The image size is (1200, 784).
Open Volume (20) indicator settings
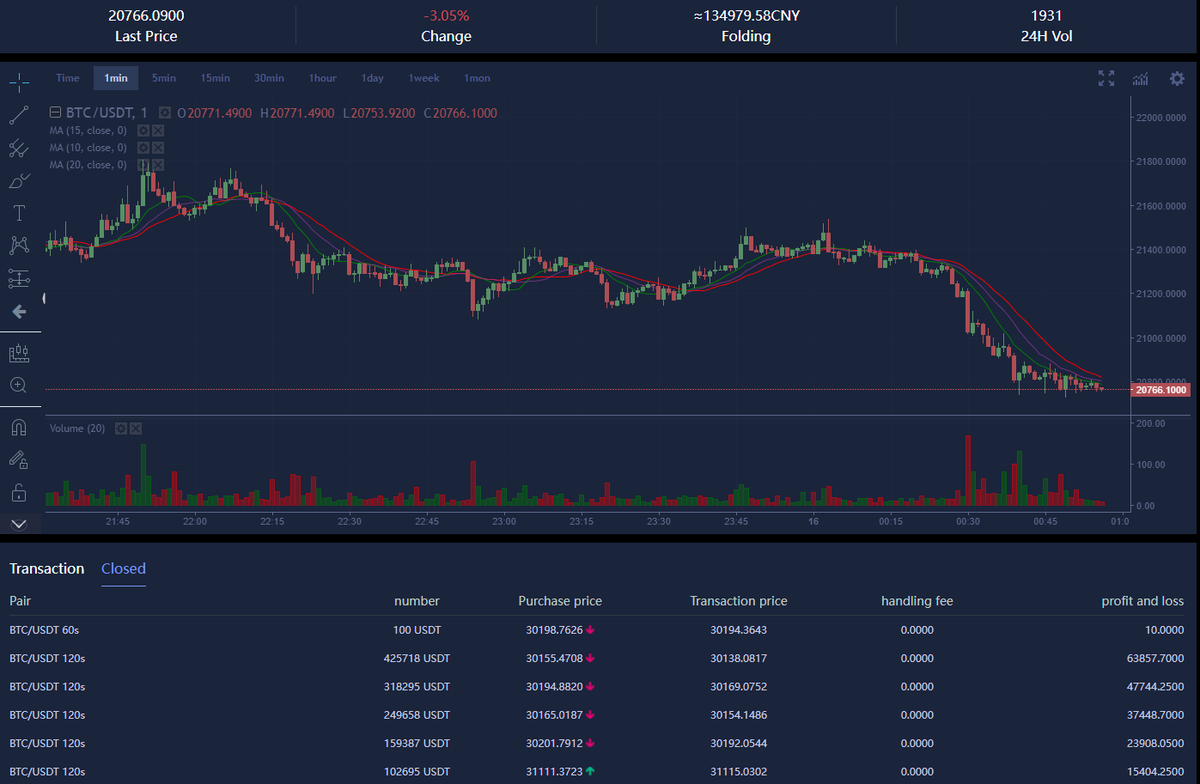tap(122, 428)
